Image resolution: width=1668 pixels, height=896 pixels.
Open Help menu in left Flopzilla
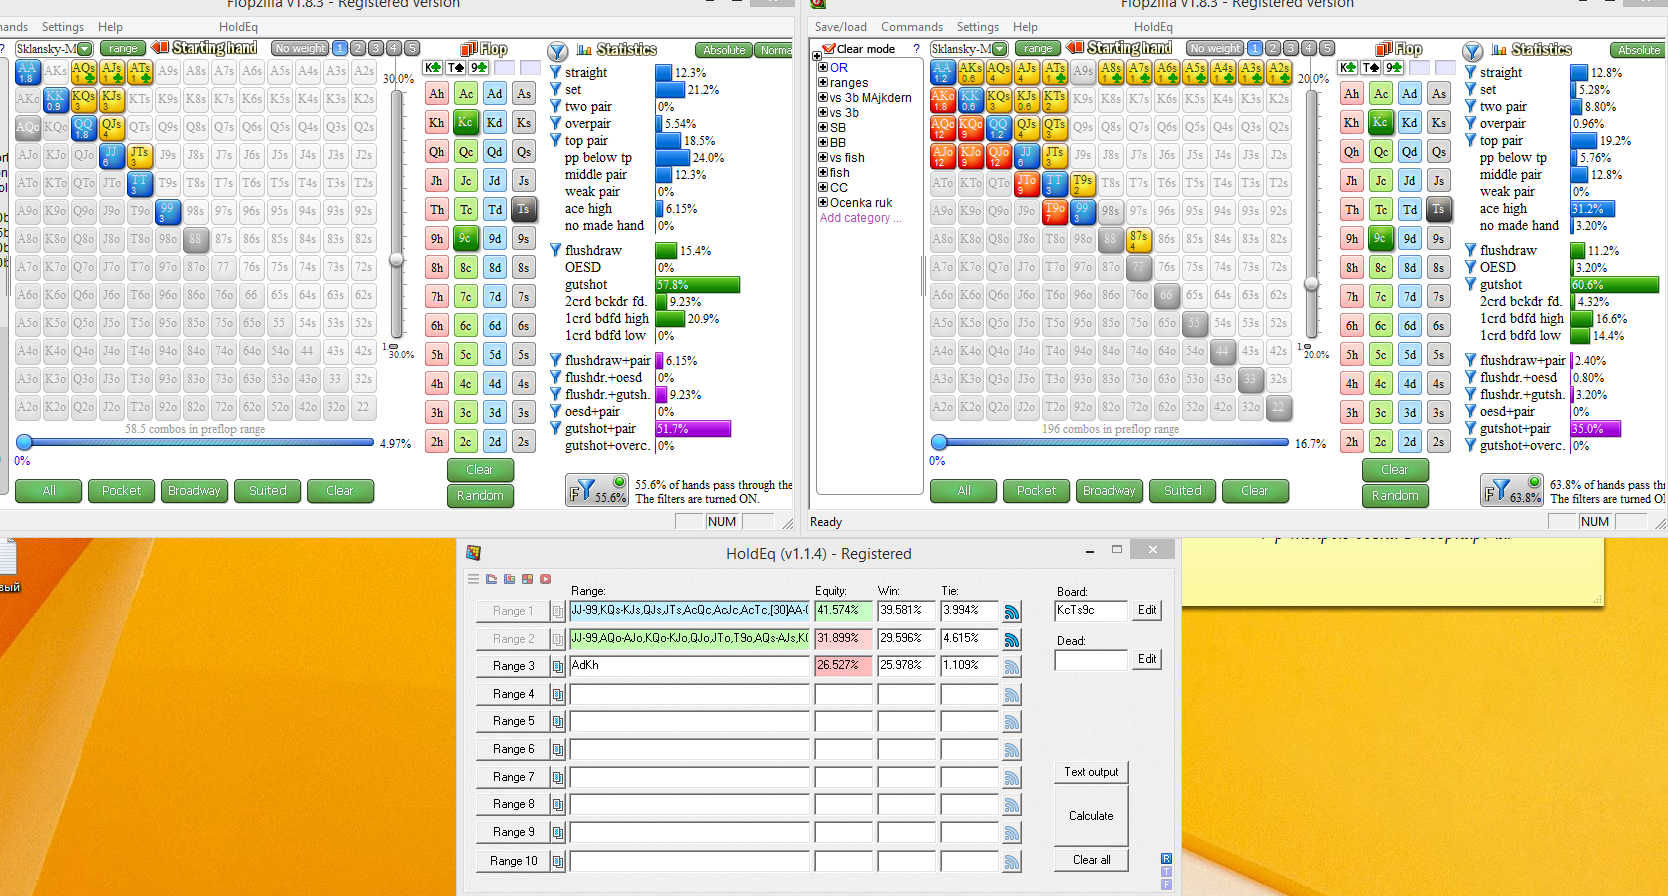(110, 27)
